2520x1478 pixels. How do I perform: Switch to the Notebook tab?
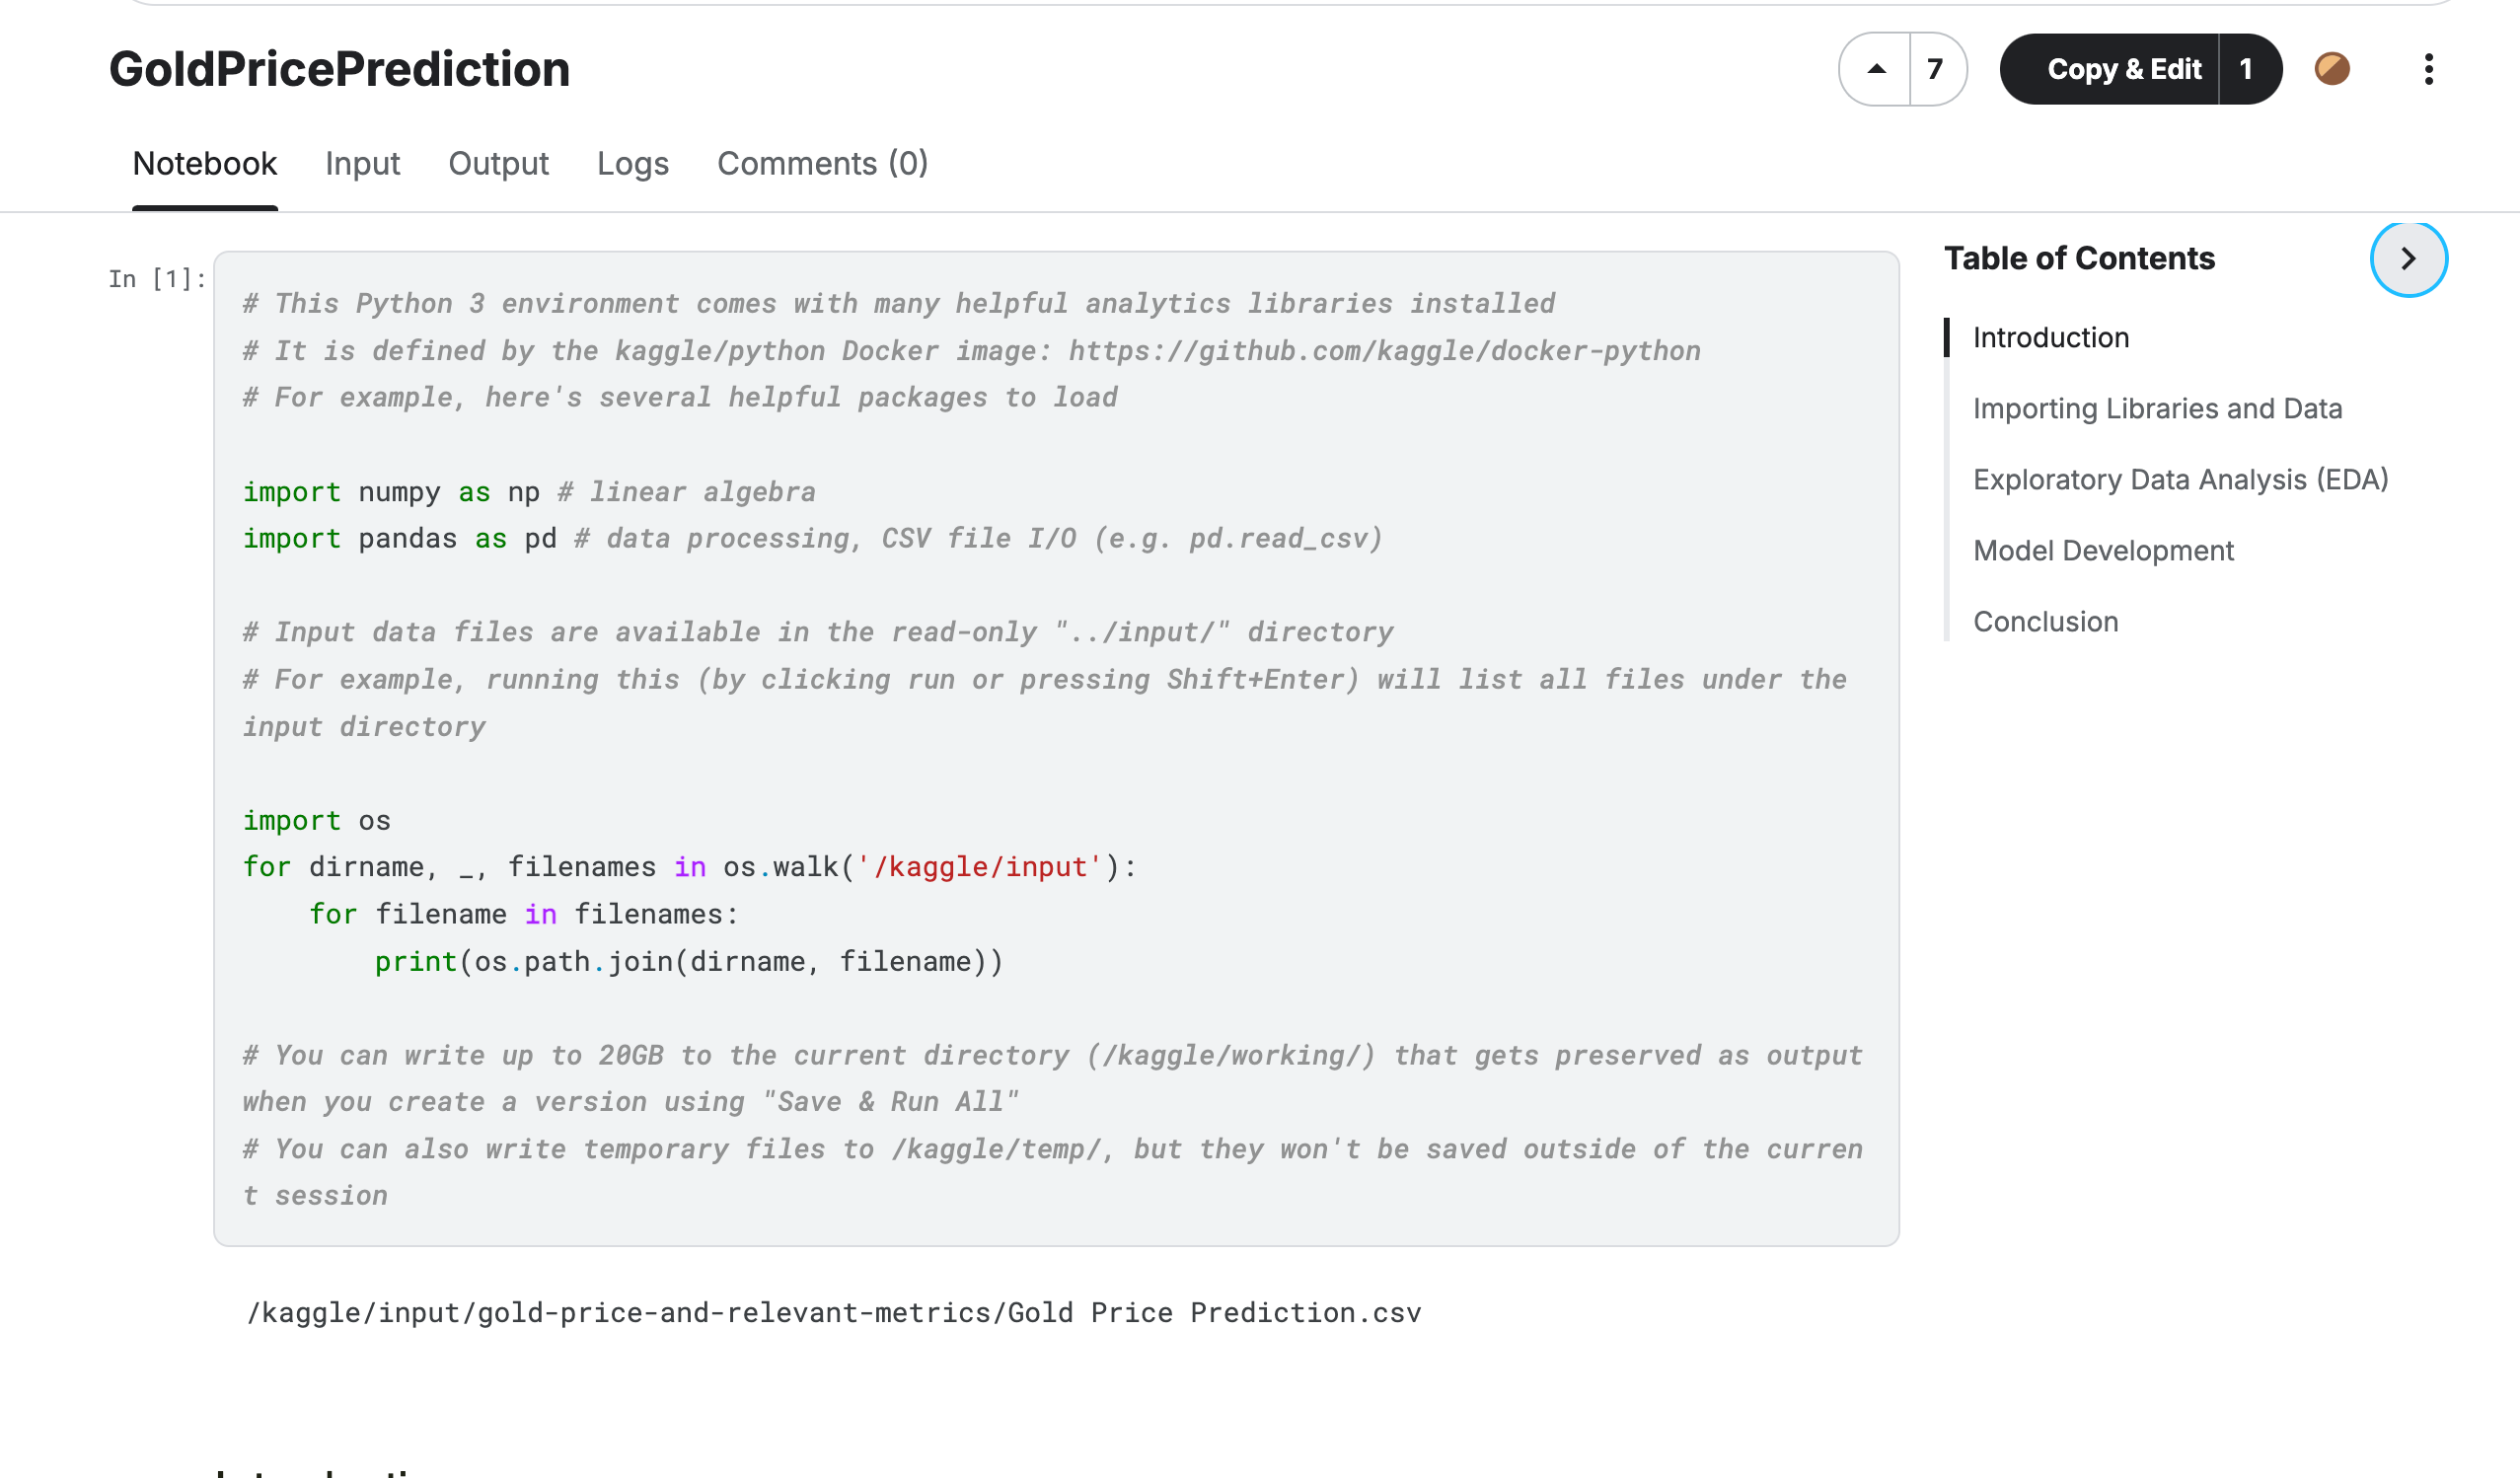pos(205,163)
